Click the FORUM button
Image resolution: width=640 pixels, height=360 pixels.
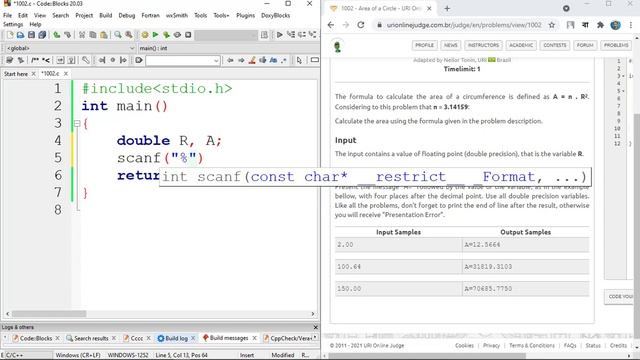tap(585, 45)
